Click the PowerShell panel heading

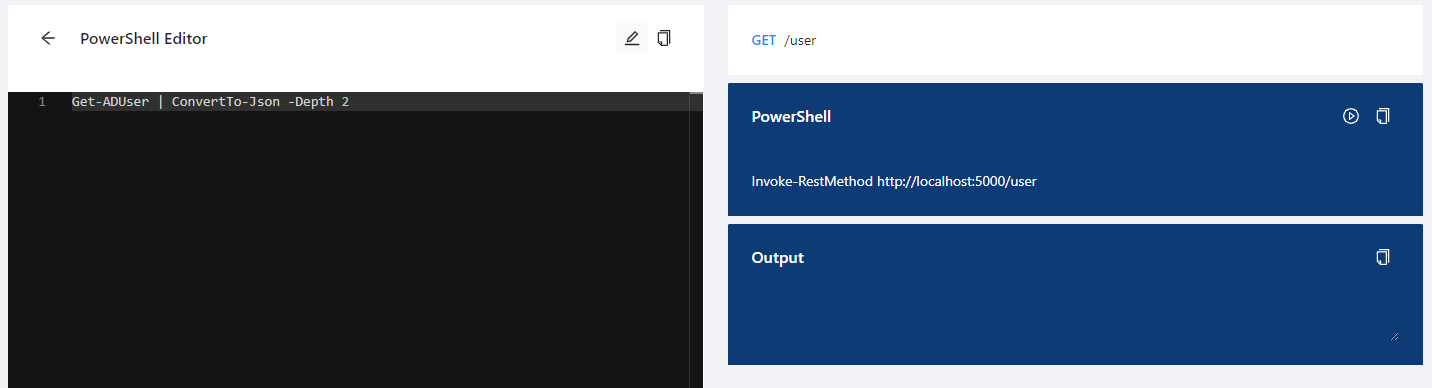point(791,117)
